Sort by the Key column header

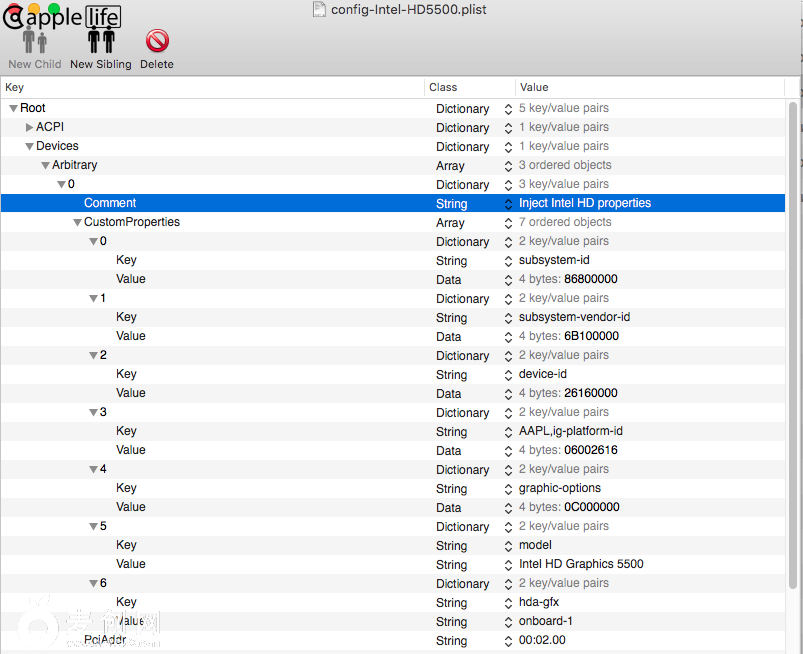tap(200, 87)
